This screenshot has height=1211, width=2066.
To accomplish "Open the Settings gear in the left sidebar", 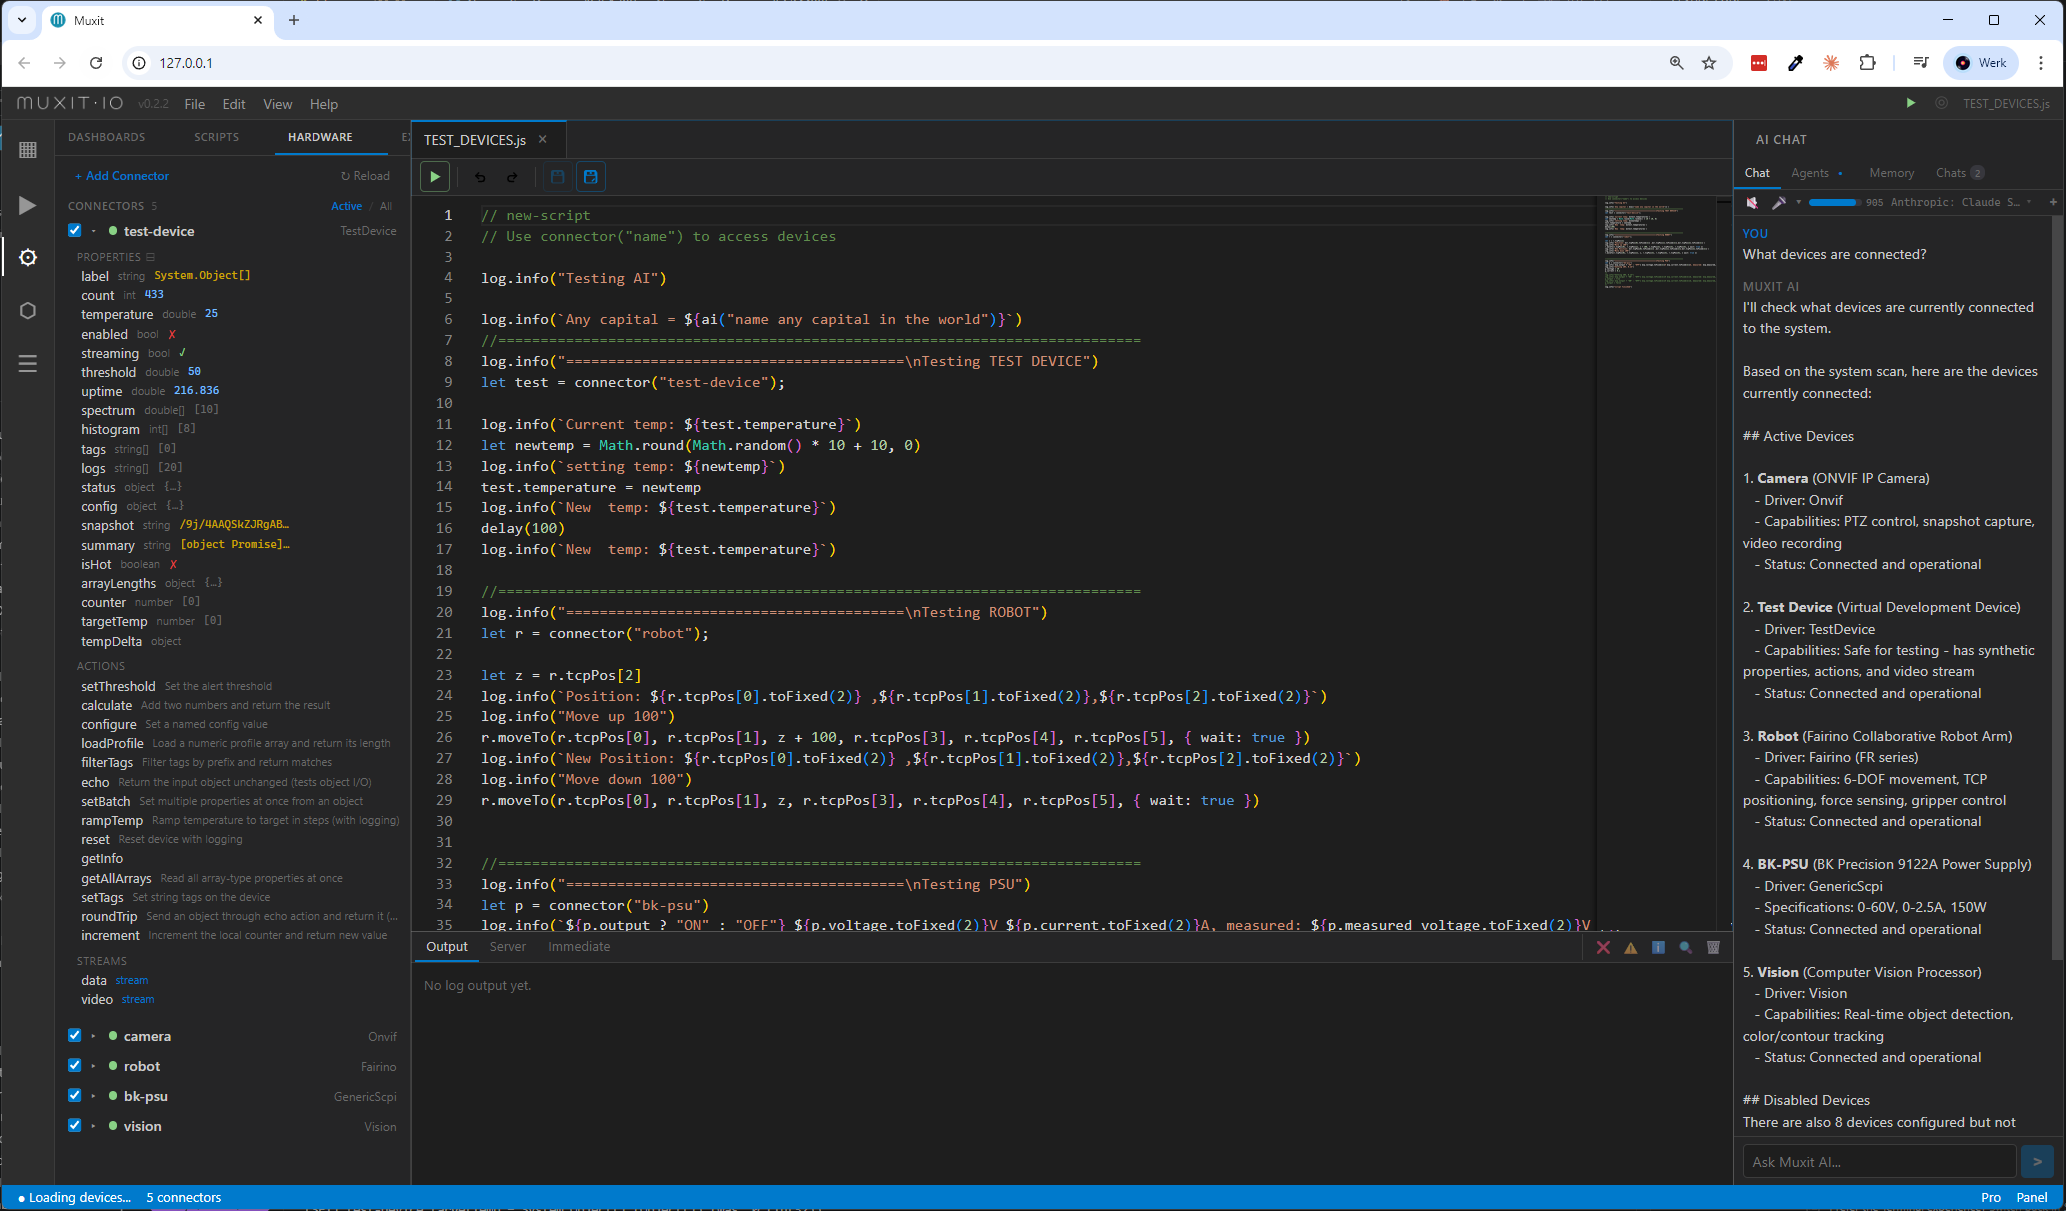I will (27, 257).
